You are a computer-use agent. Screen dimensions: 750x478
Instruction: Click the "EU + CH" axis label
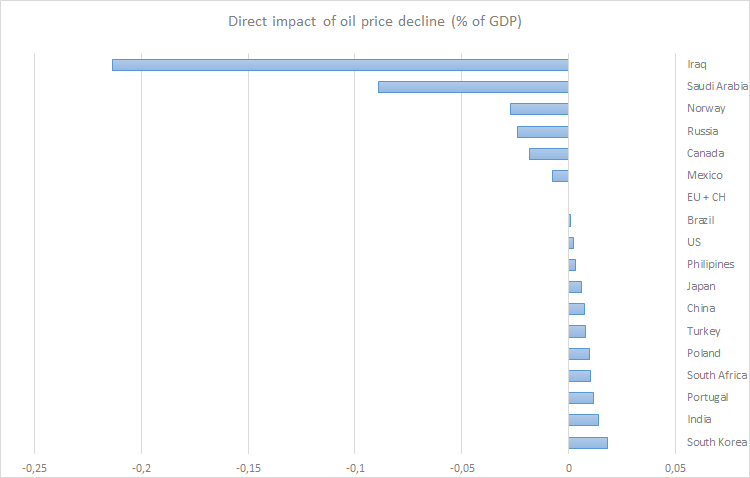click(x=706, y=198)
